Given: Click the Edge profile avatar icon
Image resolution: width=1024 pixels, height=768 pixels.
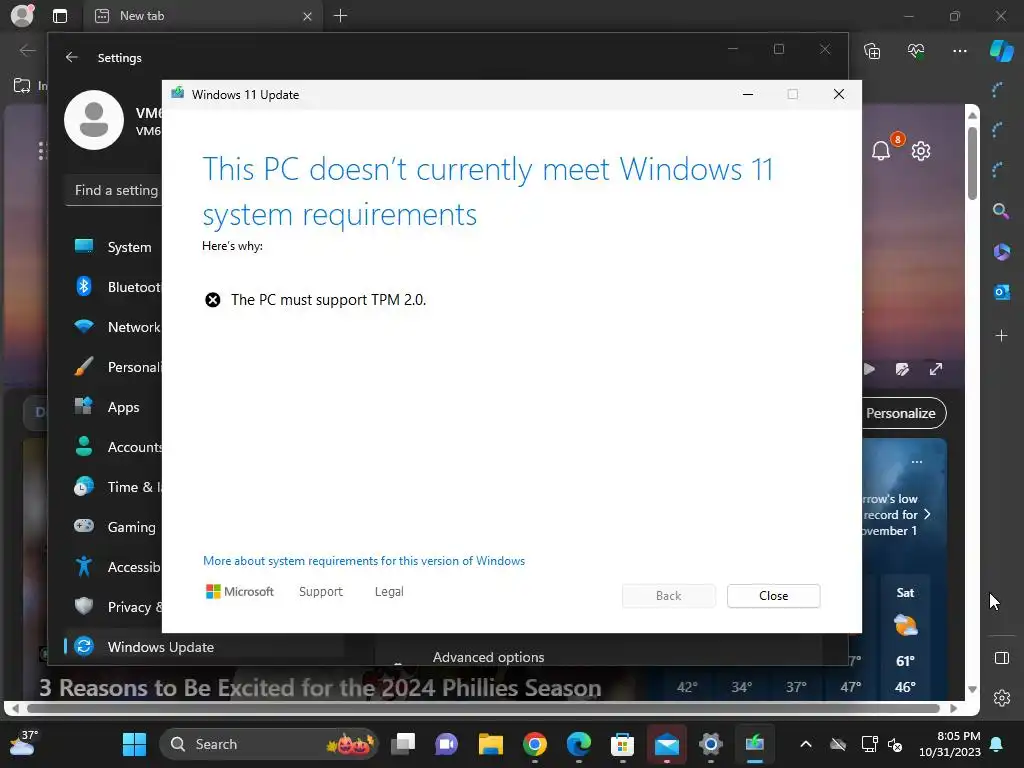Looking at the screenshot, I should pyautogui.click(x=22, y=16).
